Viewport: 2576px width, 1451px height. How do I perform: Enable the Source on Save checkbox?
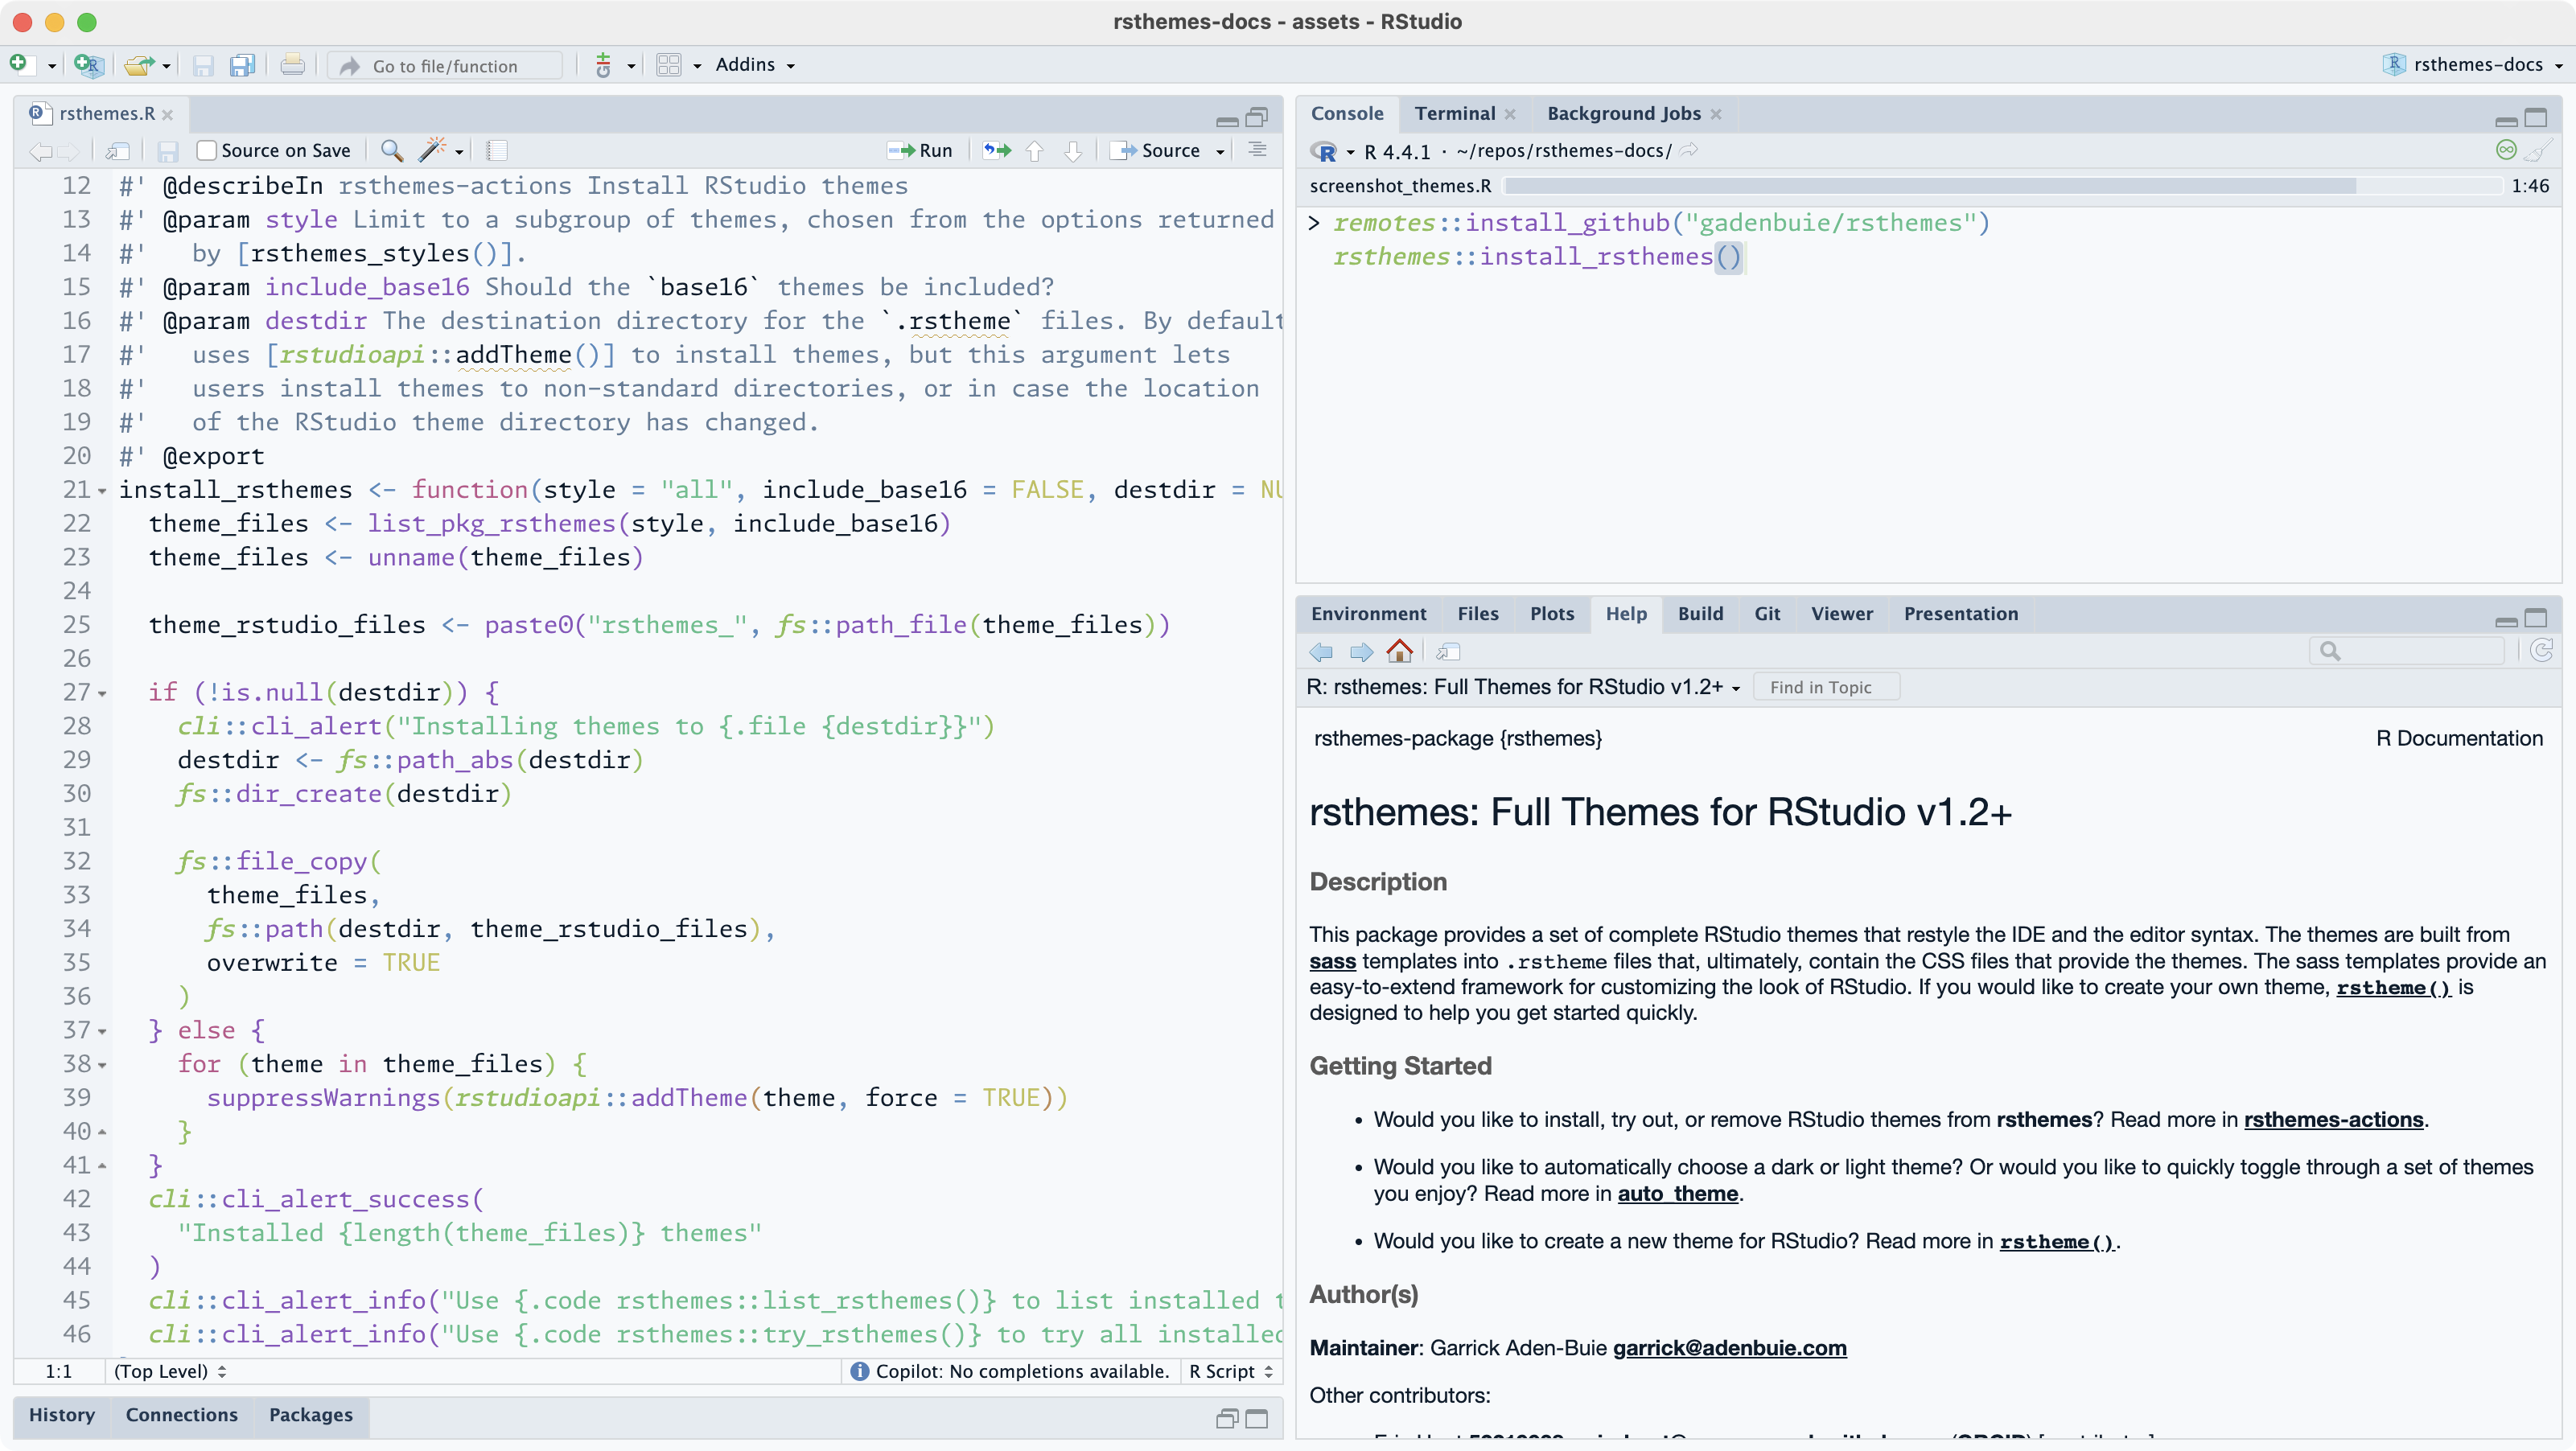207,151
